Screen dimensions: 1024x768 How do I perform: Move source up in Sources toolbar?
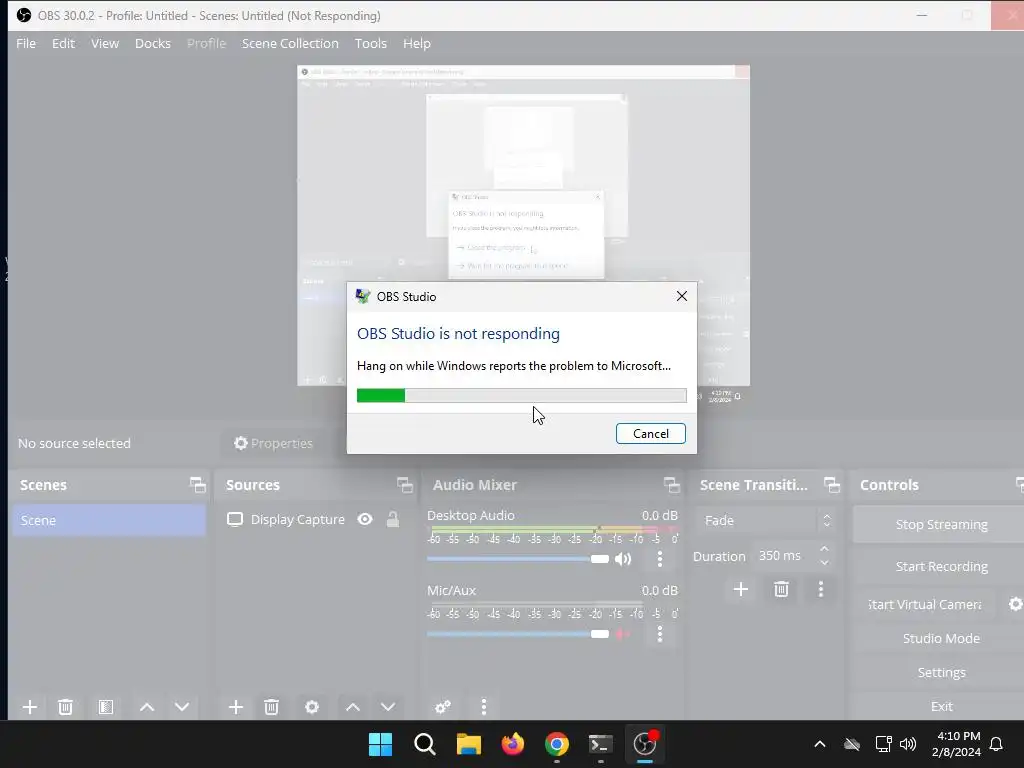click(353, 707)
